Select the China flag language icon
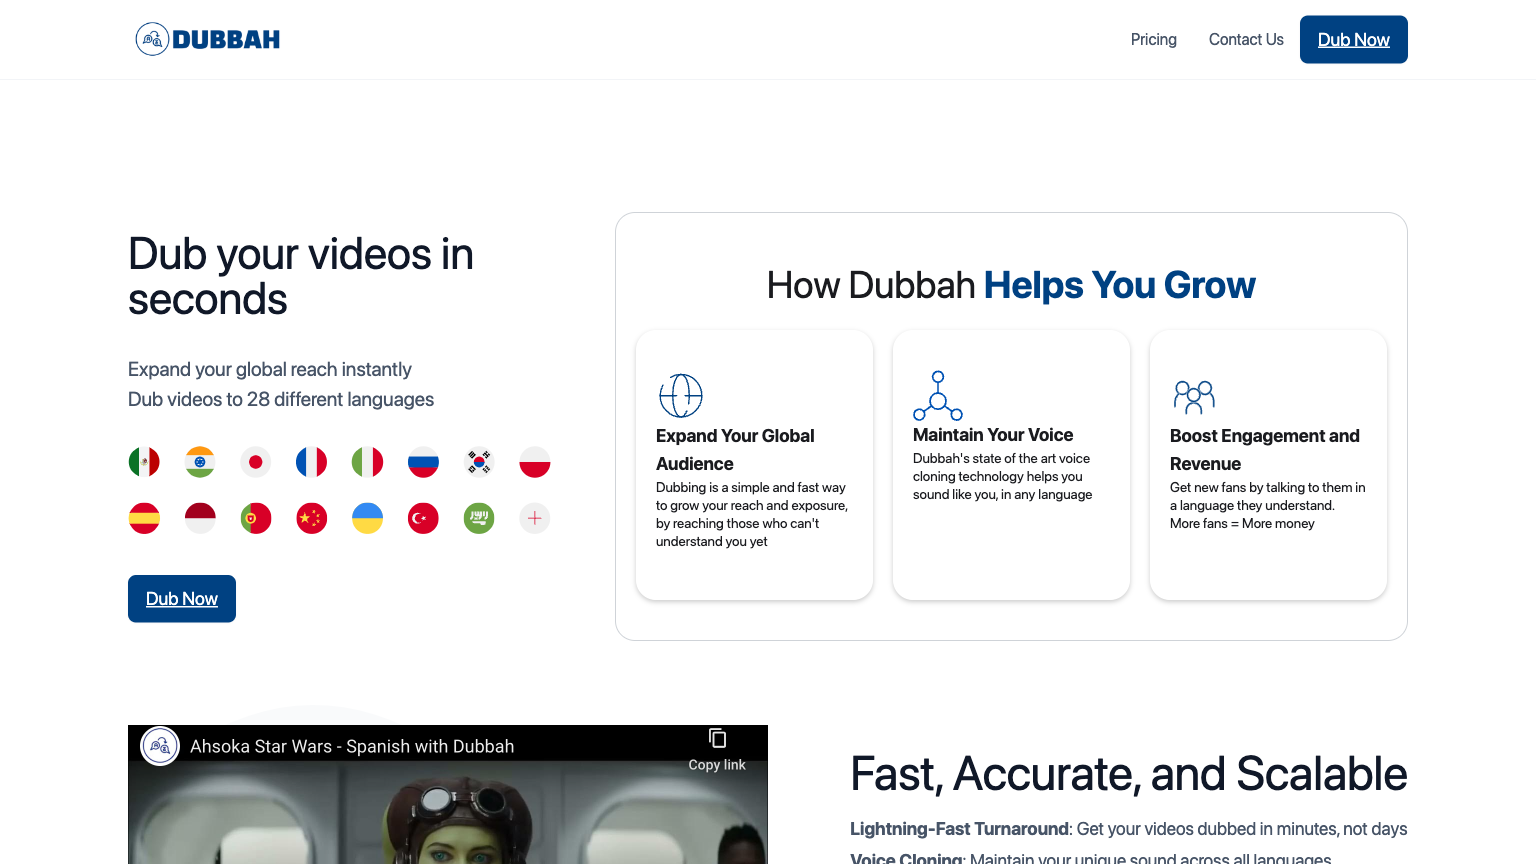Image resolution: width=1536 pixels, height=864 pixels. (x=311, y=518)
